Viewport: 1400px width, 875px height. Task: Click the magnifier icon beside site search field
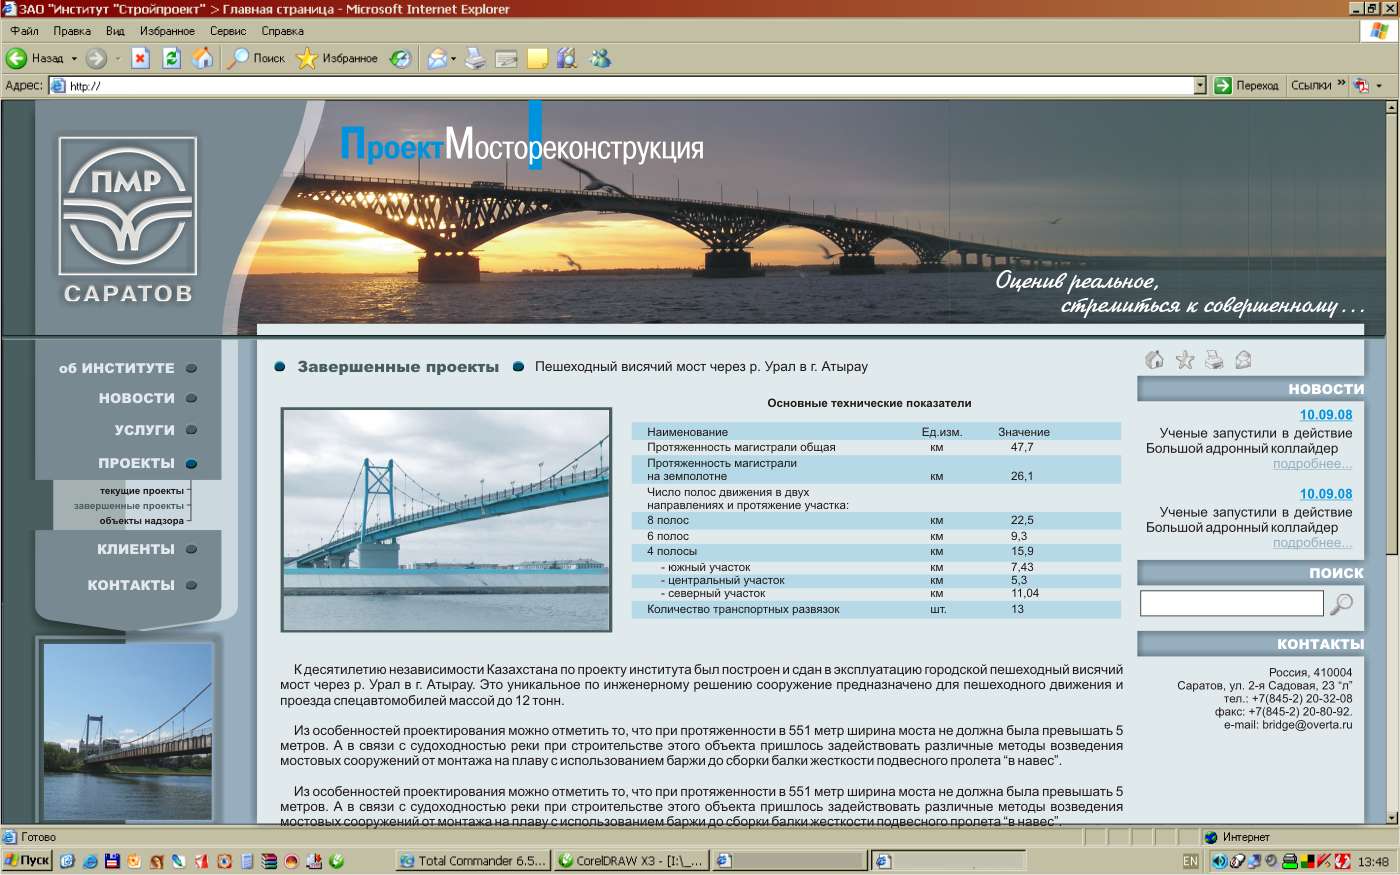click(1342, 603)
